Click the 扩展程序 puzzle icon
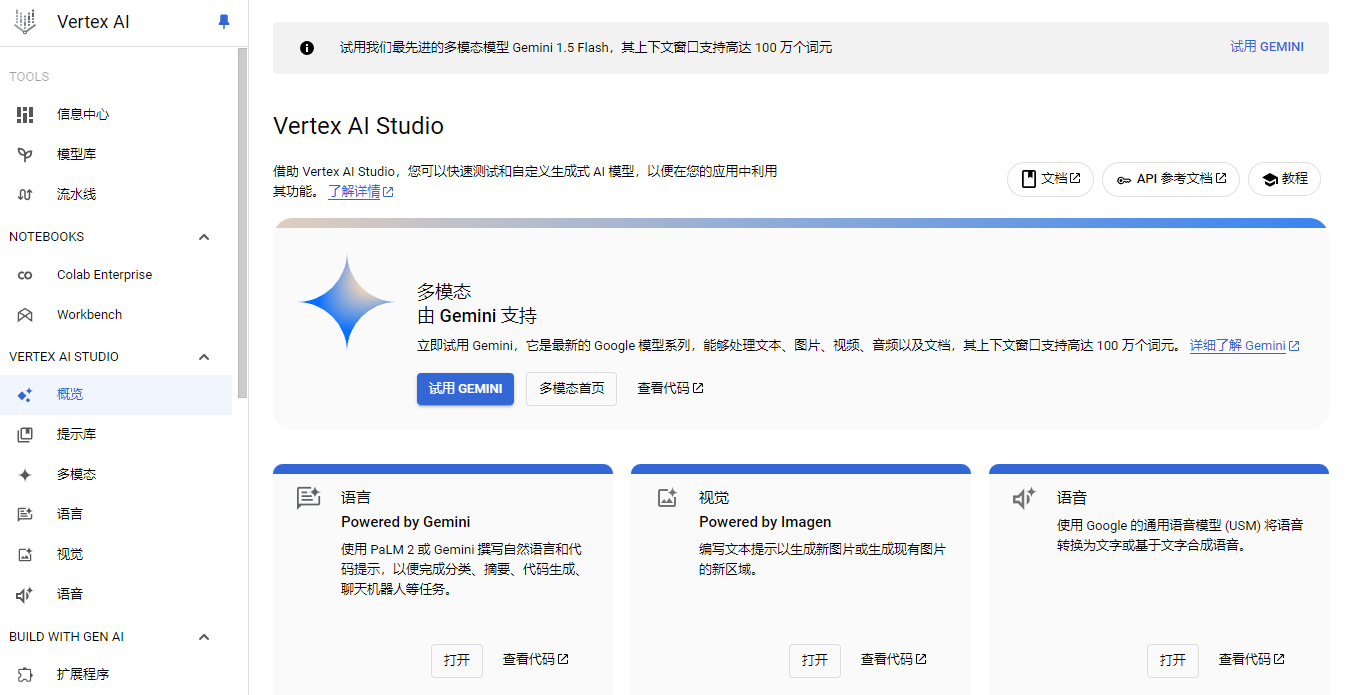The width and height of the screenshot is (1357, 695). [x=25, y=675]
